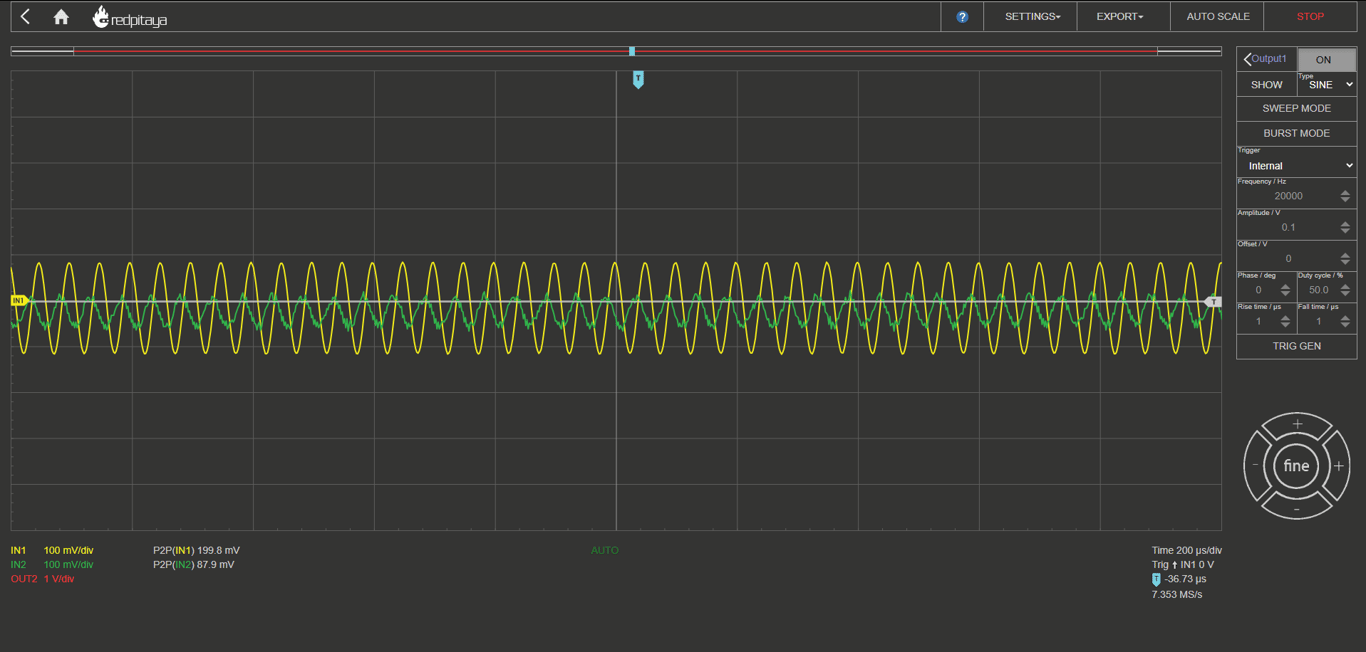Increase Fall time with the up stepper arrow
The width and height of the screenshot is (1366, 652).
coord(1345,317)
